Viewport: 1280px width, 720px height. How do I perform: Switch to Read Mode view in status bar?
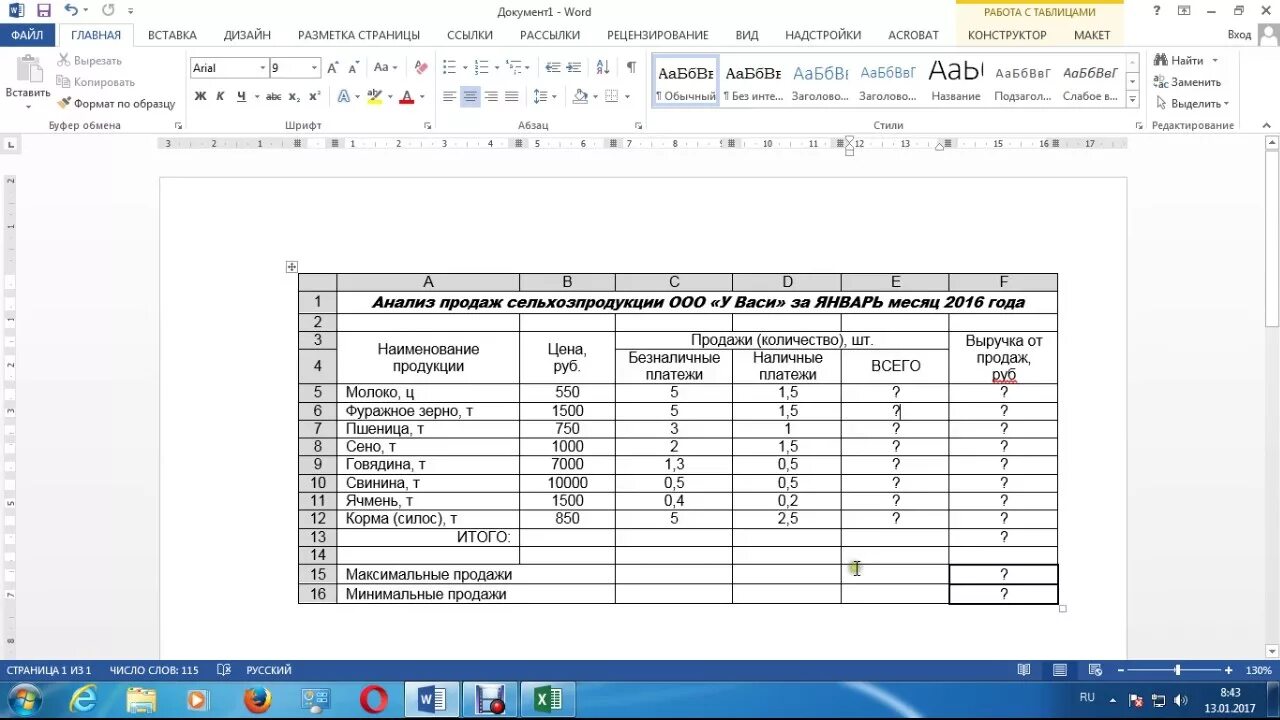1024,670
